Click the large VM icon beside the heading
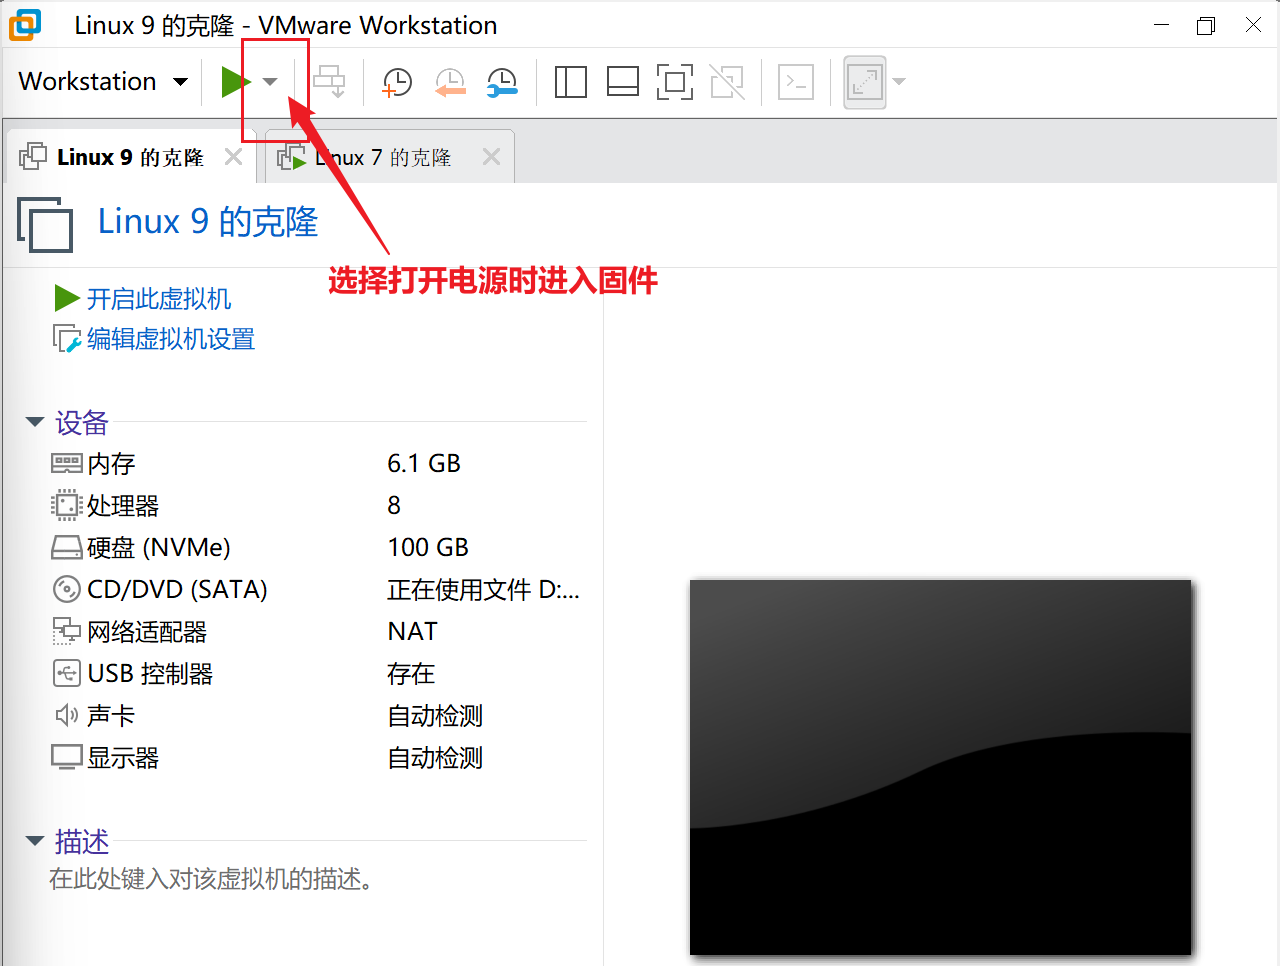This screenshot has width=1280, height=966. (x=45, y=224)
